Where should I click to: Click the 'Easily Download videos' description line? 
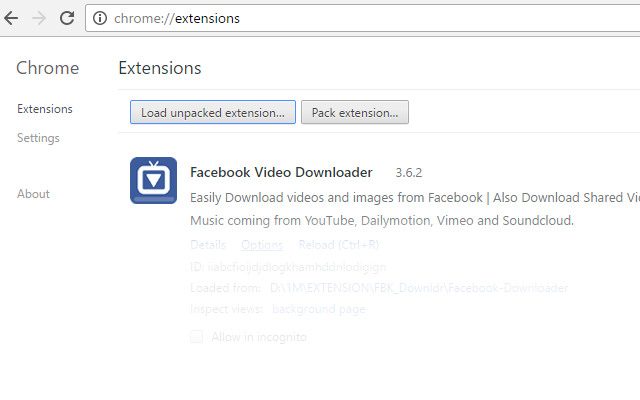tap(415, 198)
